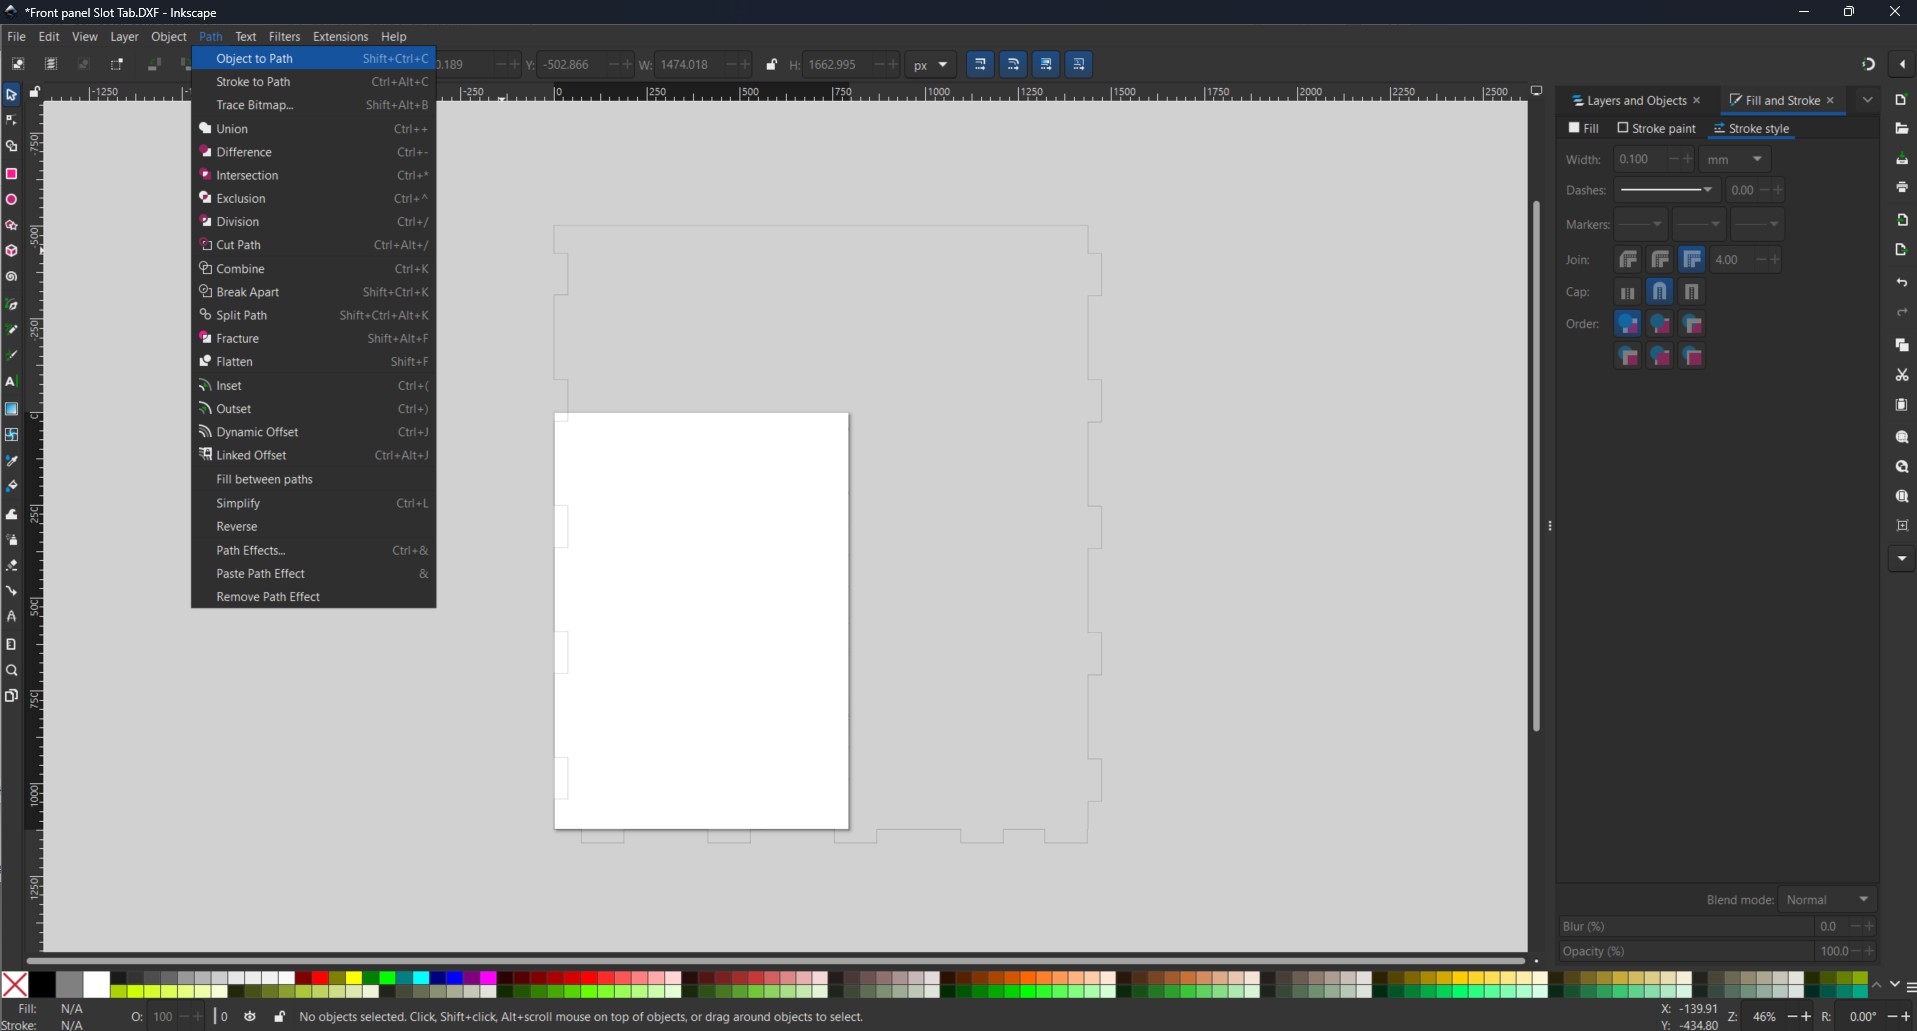The width and height of the screenshot is (1917, 1031).
Task: Select the Text tool
Action: click(x=11, y=382)
